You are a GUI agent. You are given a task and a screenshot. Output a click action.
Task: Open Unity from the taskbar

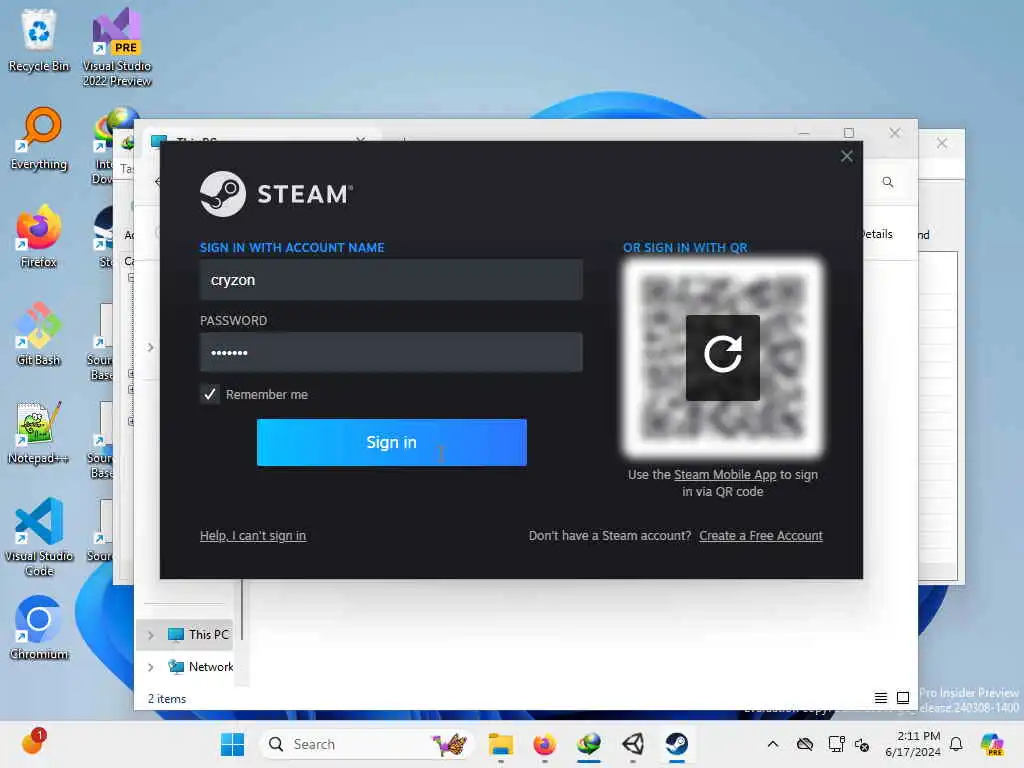(633, 744)
